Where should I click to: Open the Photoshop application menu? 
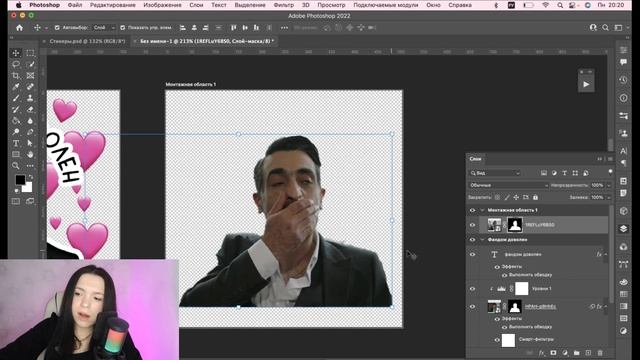click(x=44, y=5)
